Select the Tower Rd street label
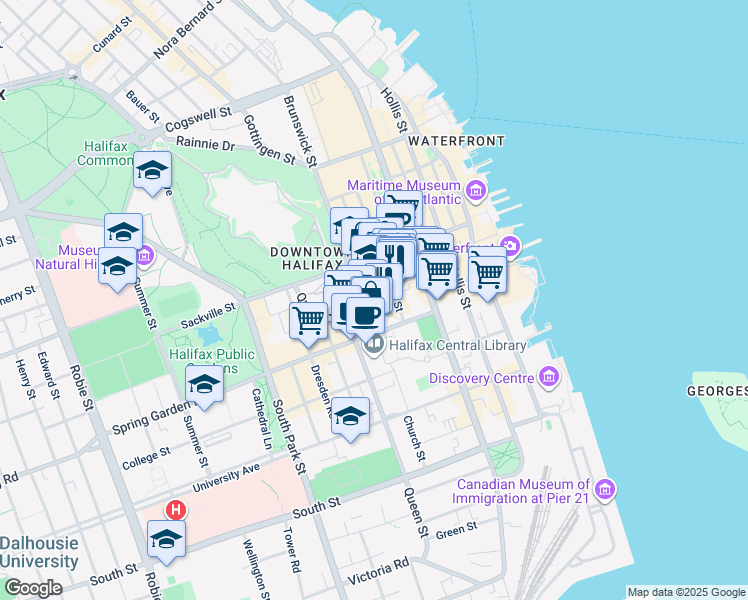 pos(292,549)
